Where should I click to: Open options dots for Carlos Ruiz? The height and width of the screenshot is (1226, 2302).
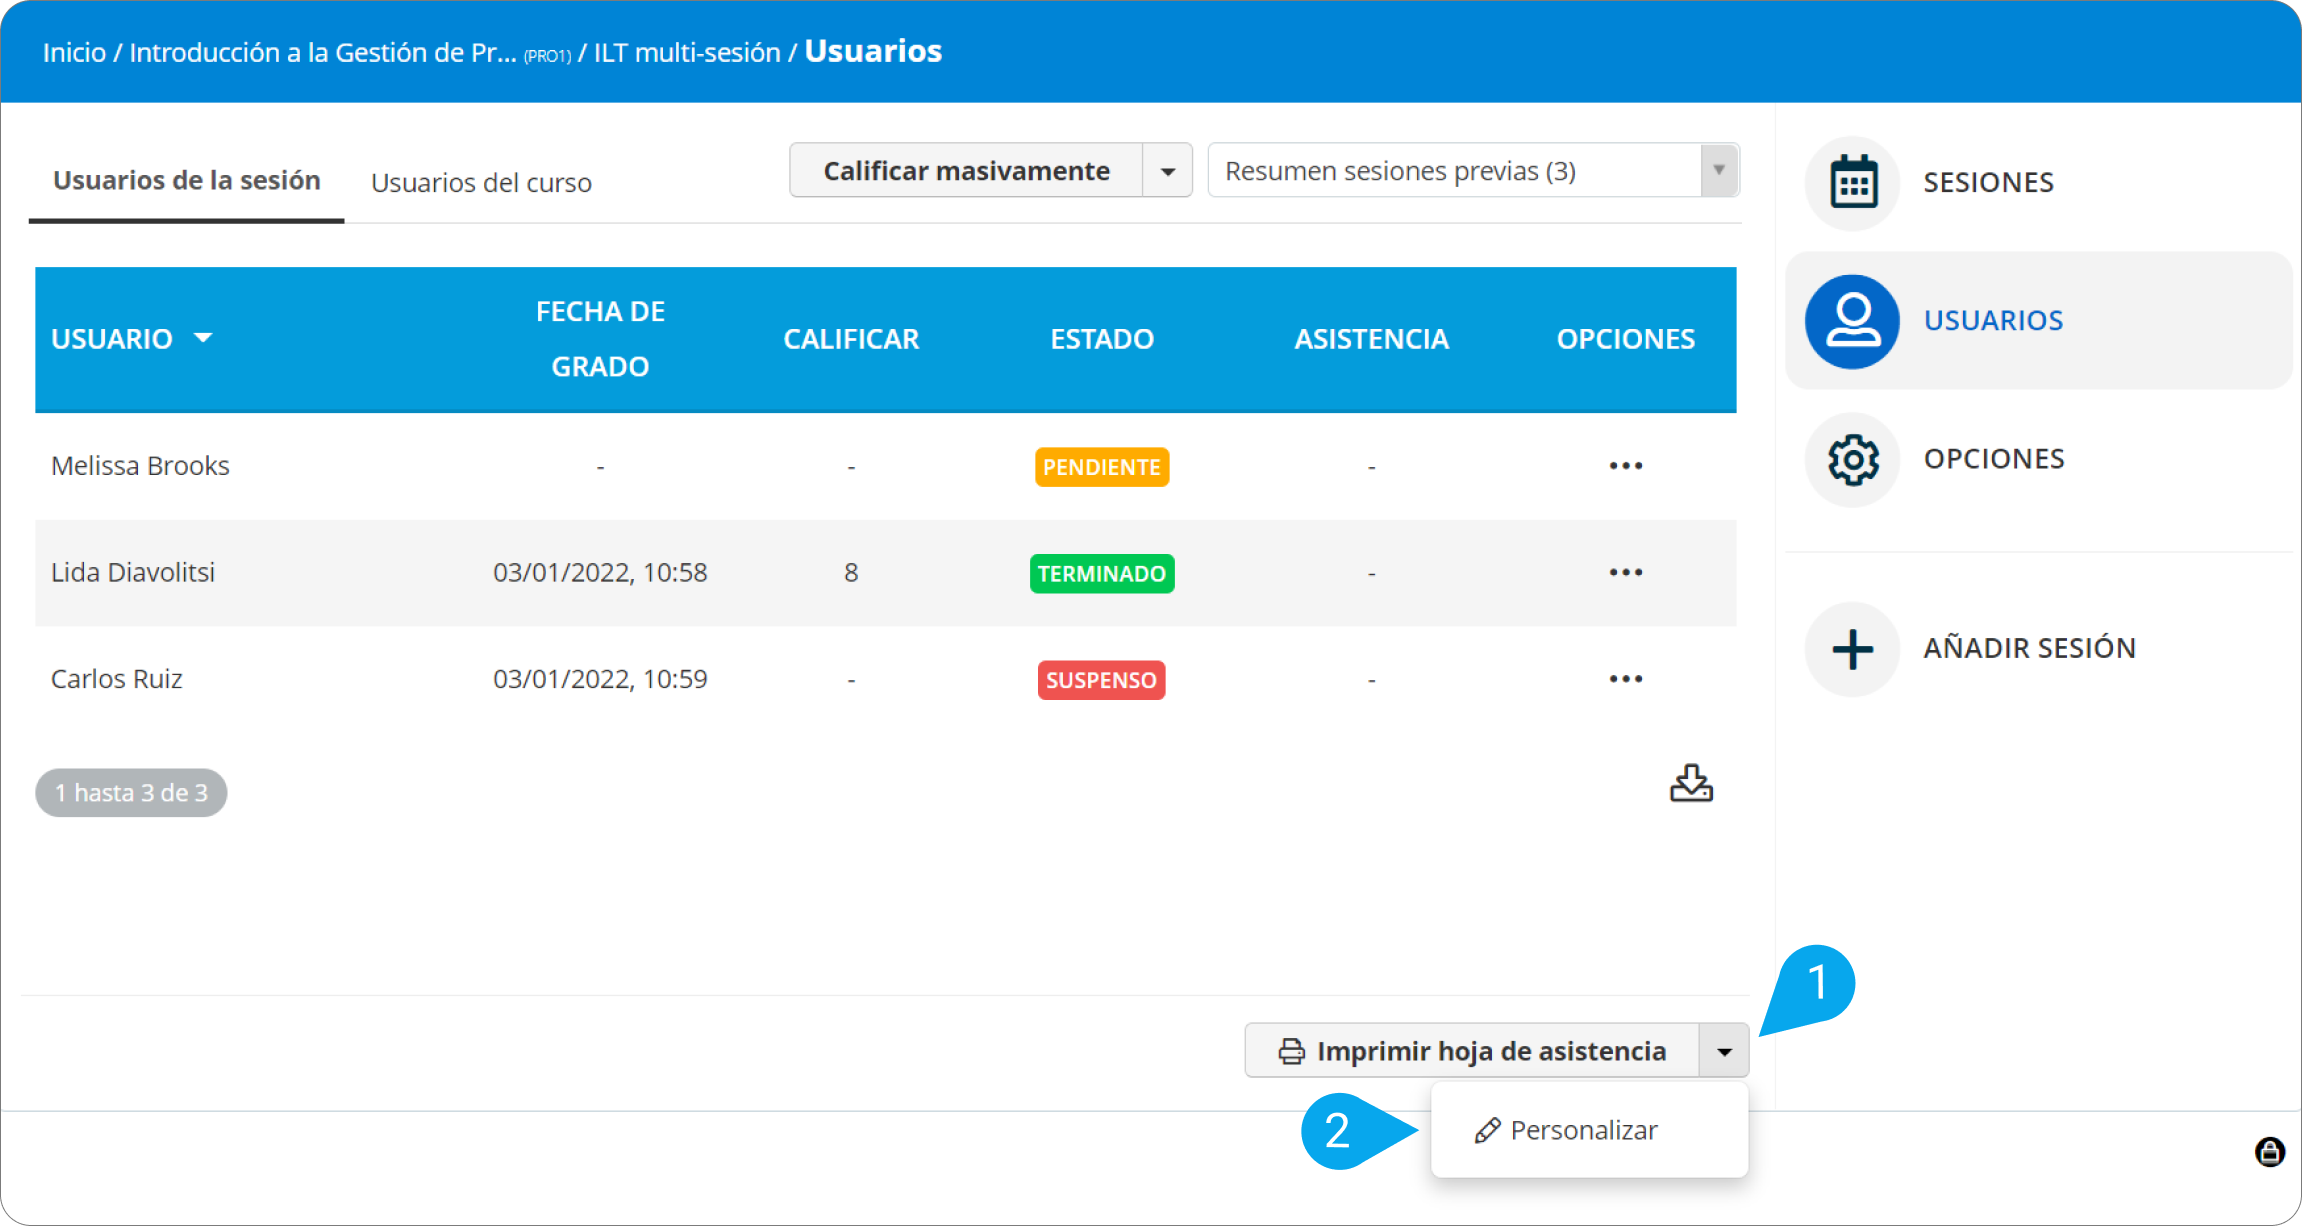tap(1626, 679)
